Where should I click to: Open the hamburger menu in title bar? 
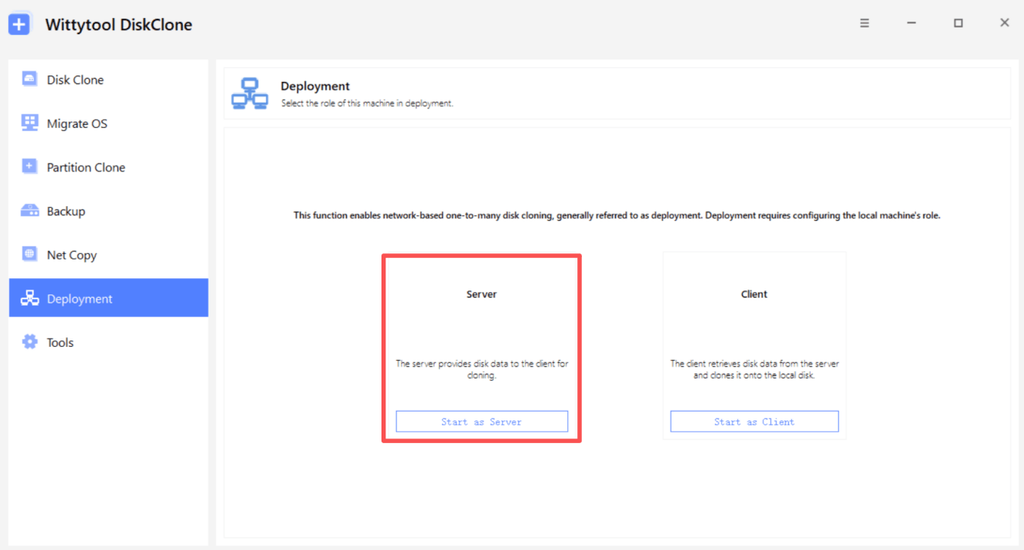tap(864, 23)
